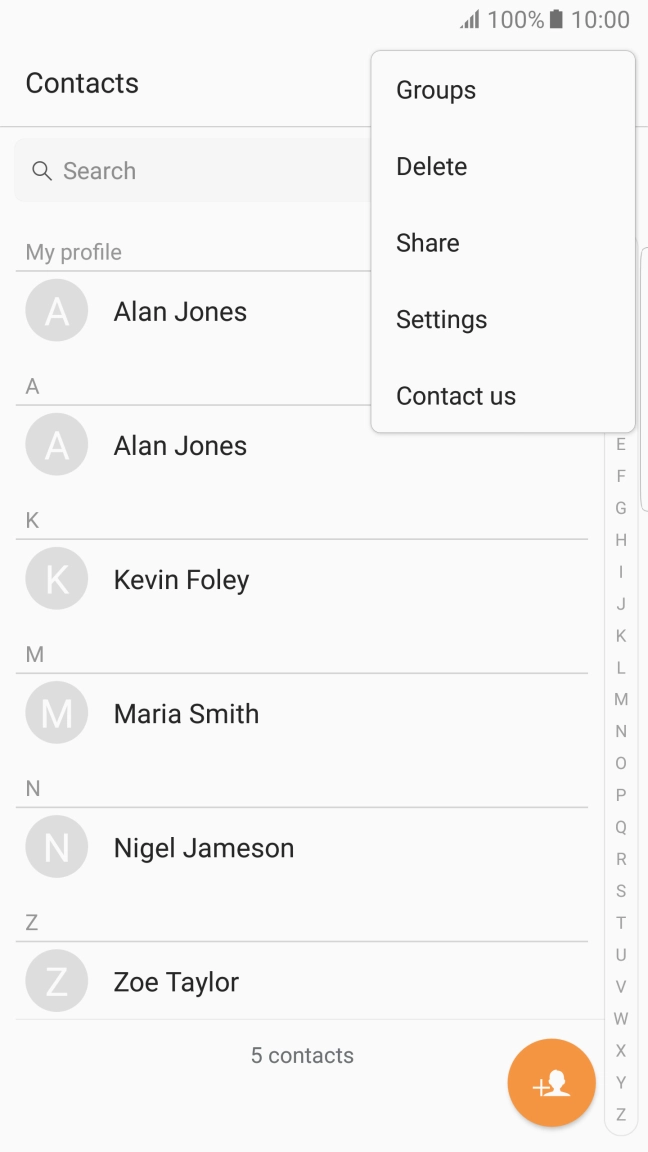The image size is (648, 1152).
Task: Jump to letter Z in alphabet index
Action: 620,1114
